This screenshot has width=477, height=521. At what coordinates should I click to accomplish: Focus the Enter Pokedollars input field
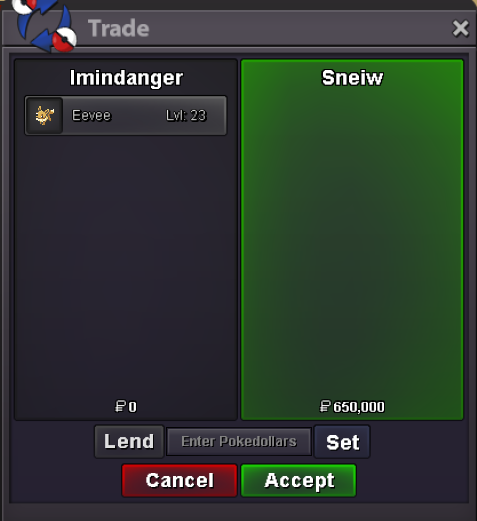coord(239,442)
